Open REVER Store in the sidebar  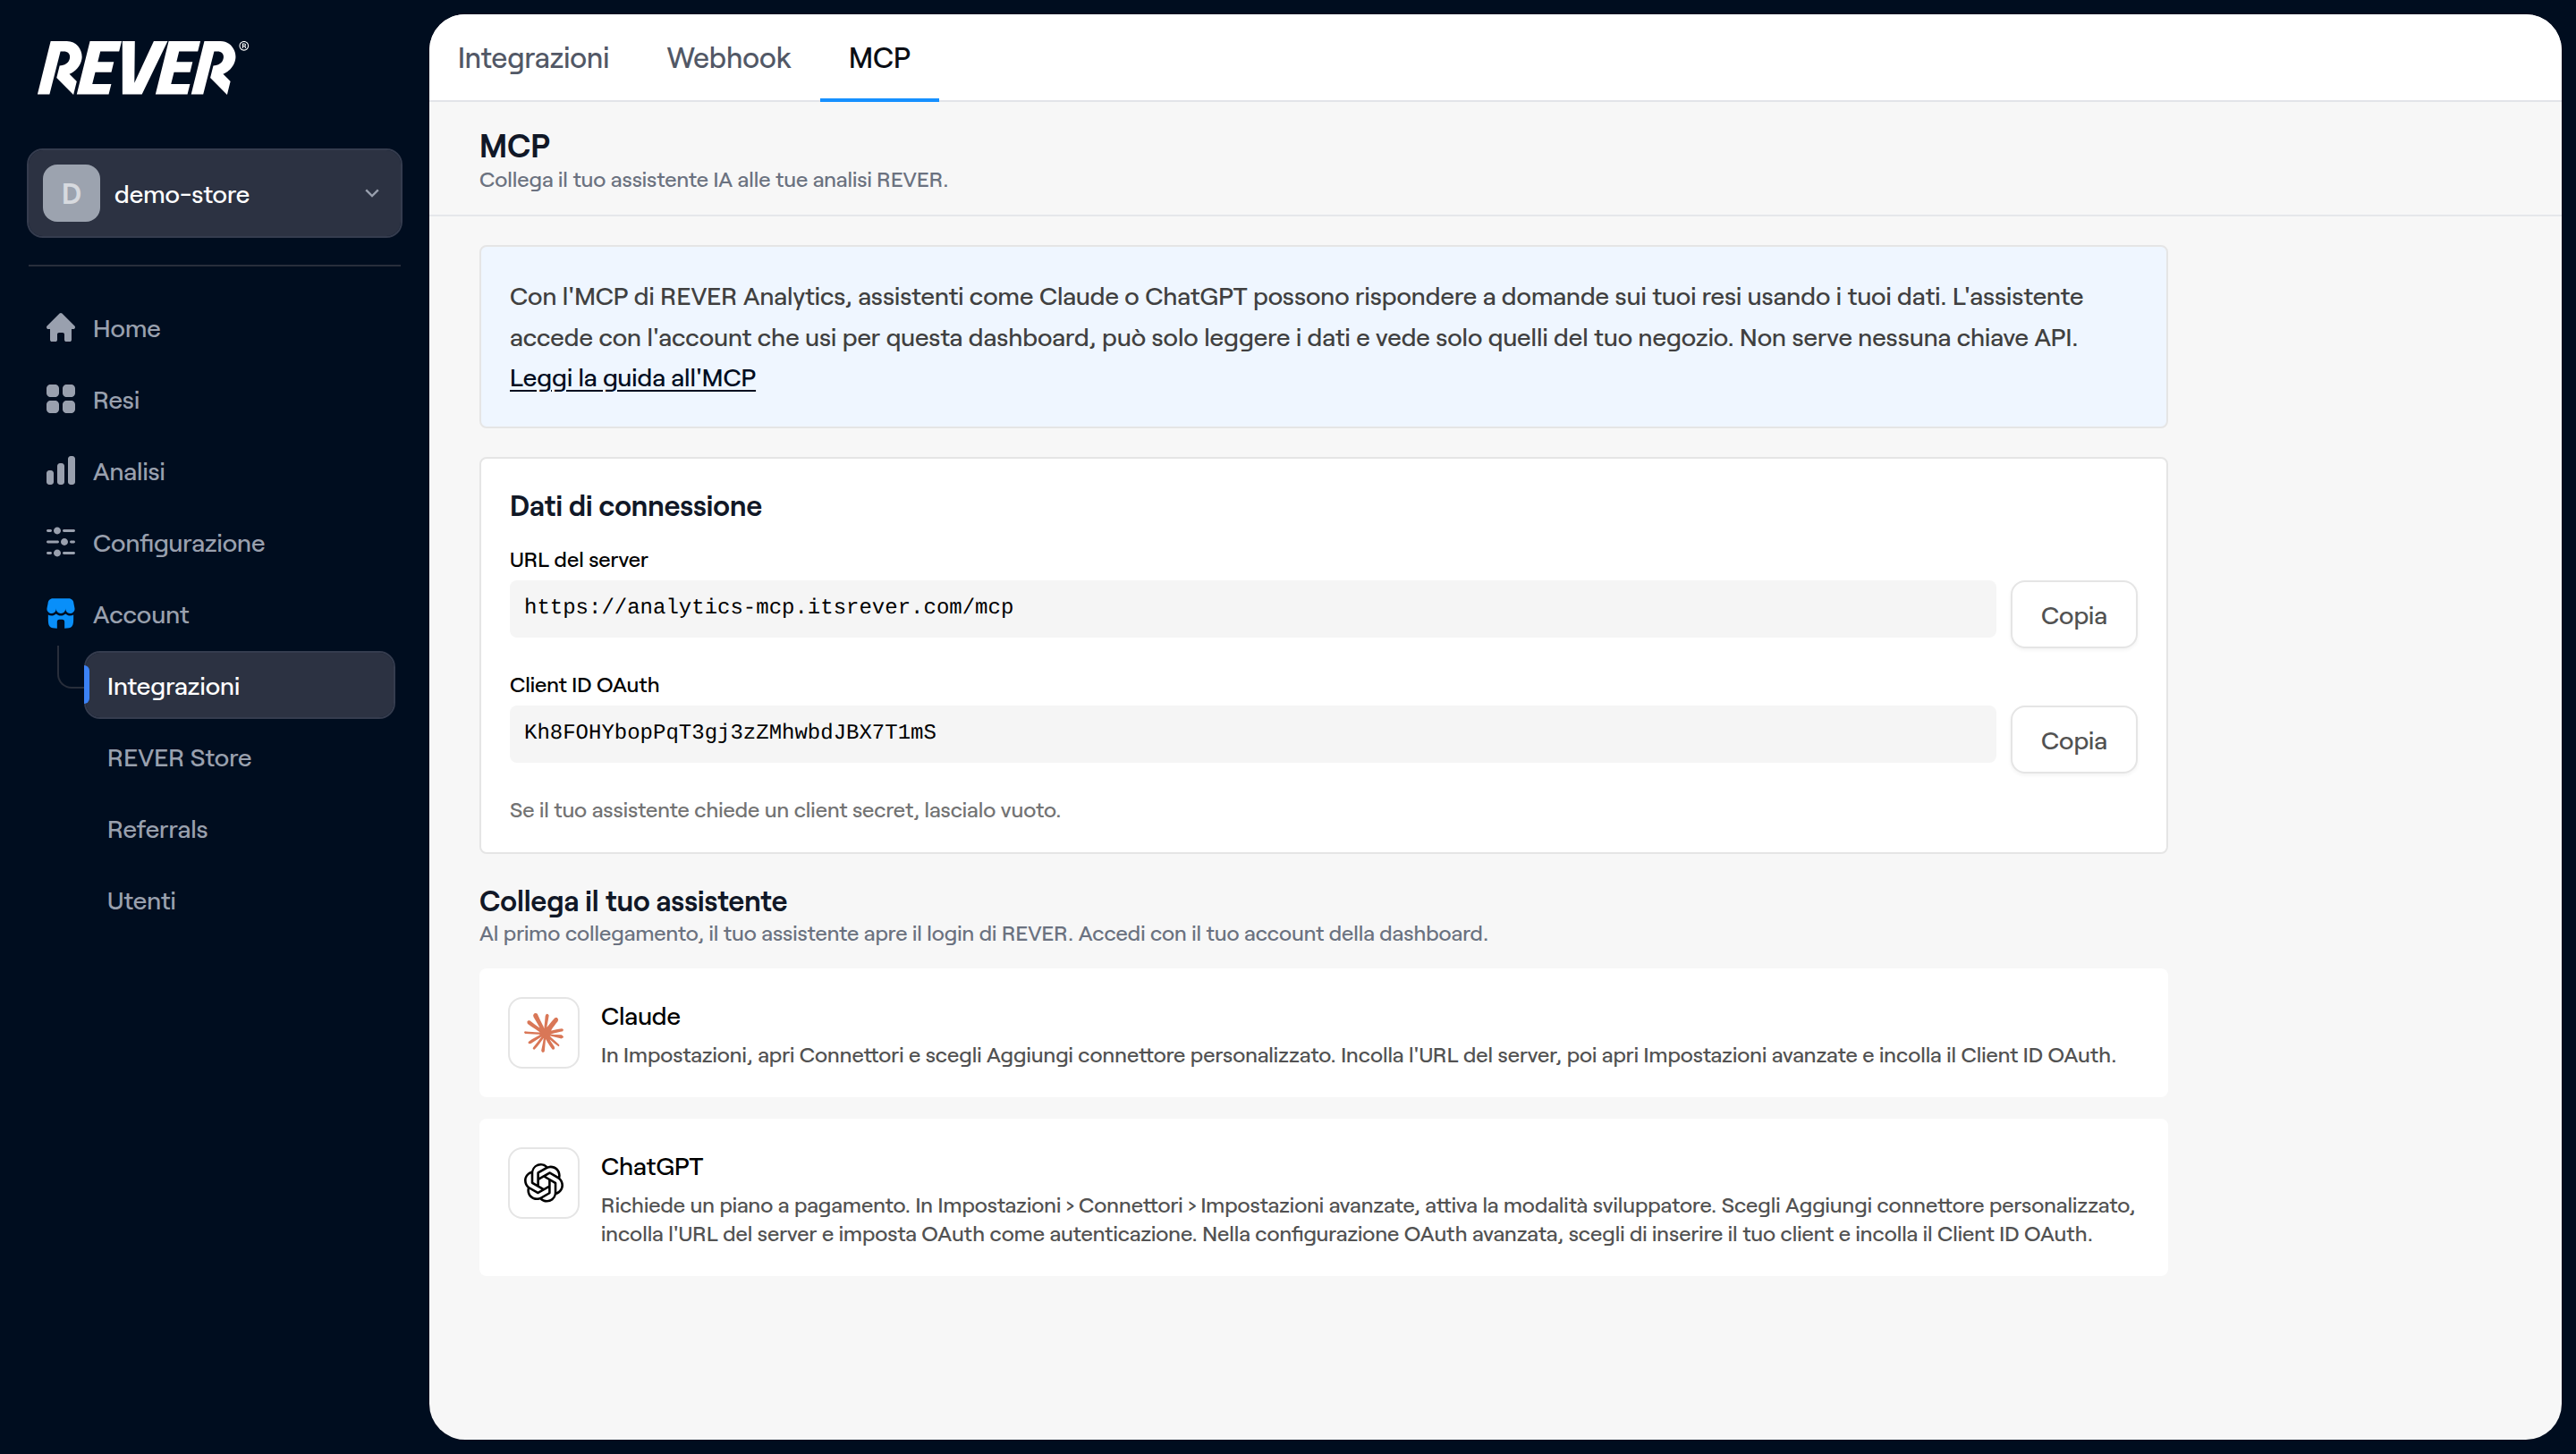[x=179, y=758]
